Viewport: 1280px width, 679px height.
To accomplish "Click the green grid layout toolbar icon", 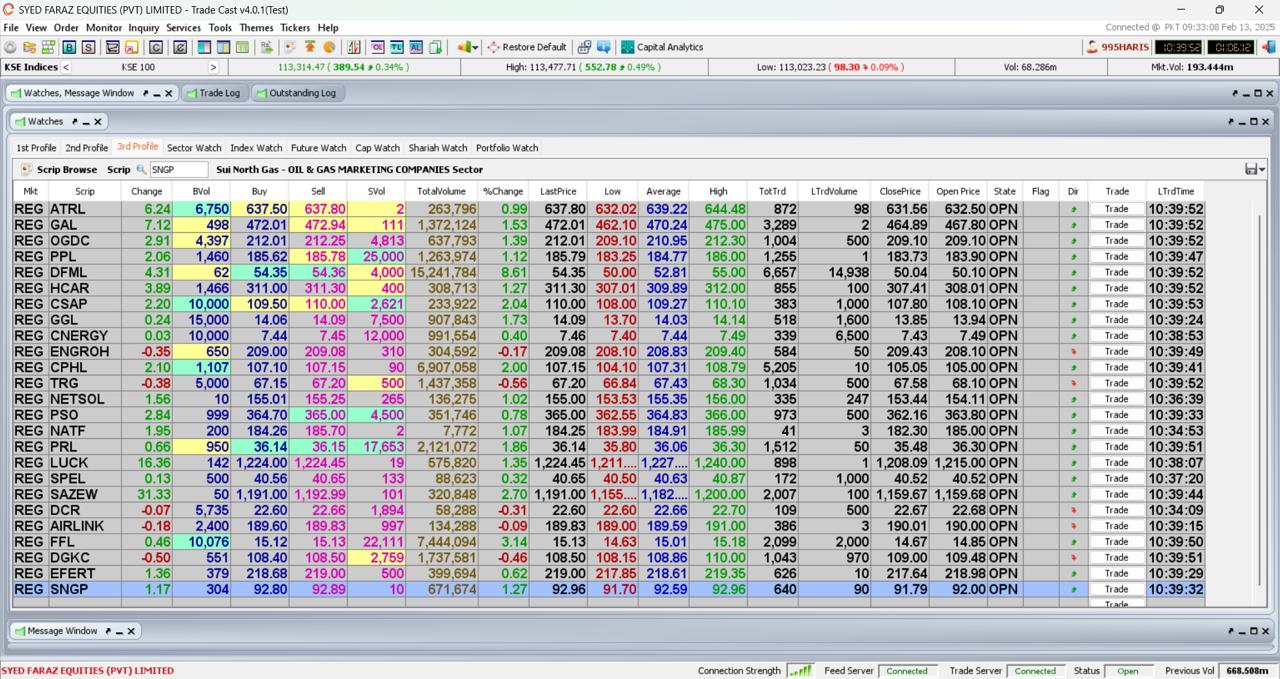I will [x=48, y=47].
